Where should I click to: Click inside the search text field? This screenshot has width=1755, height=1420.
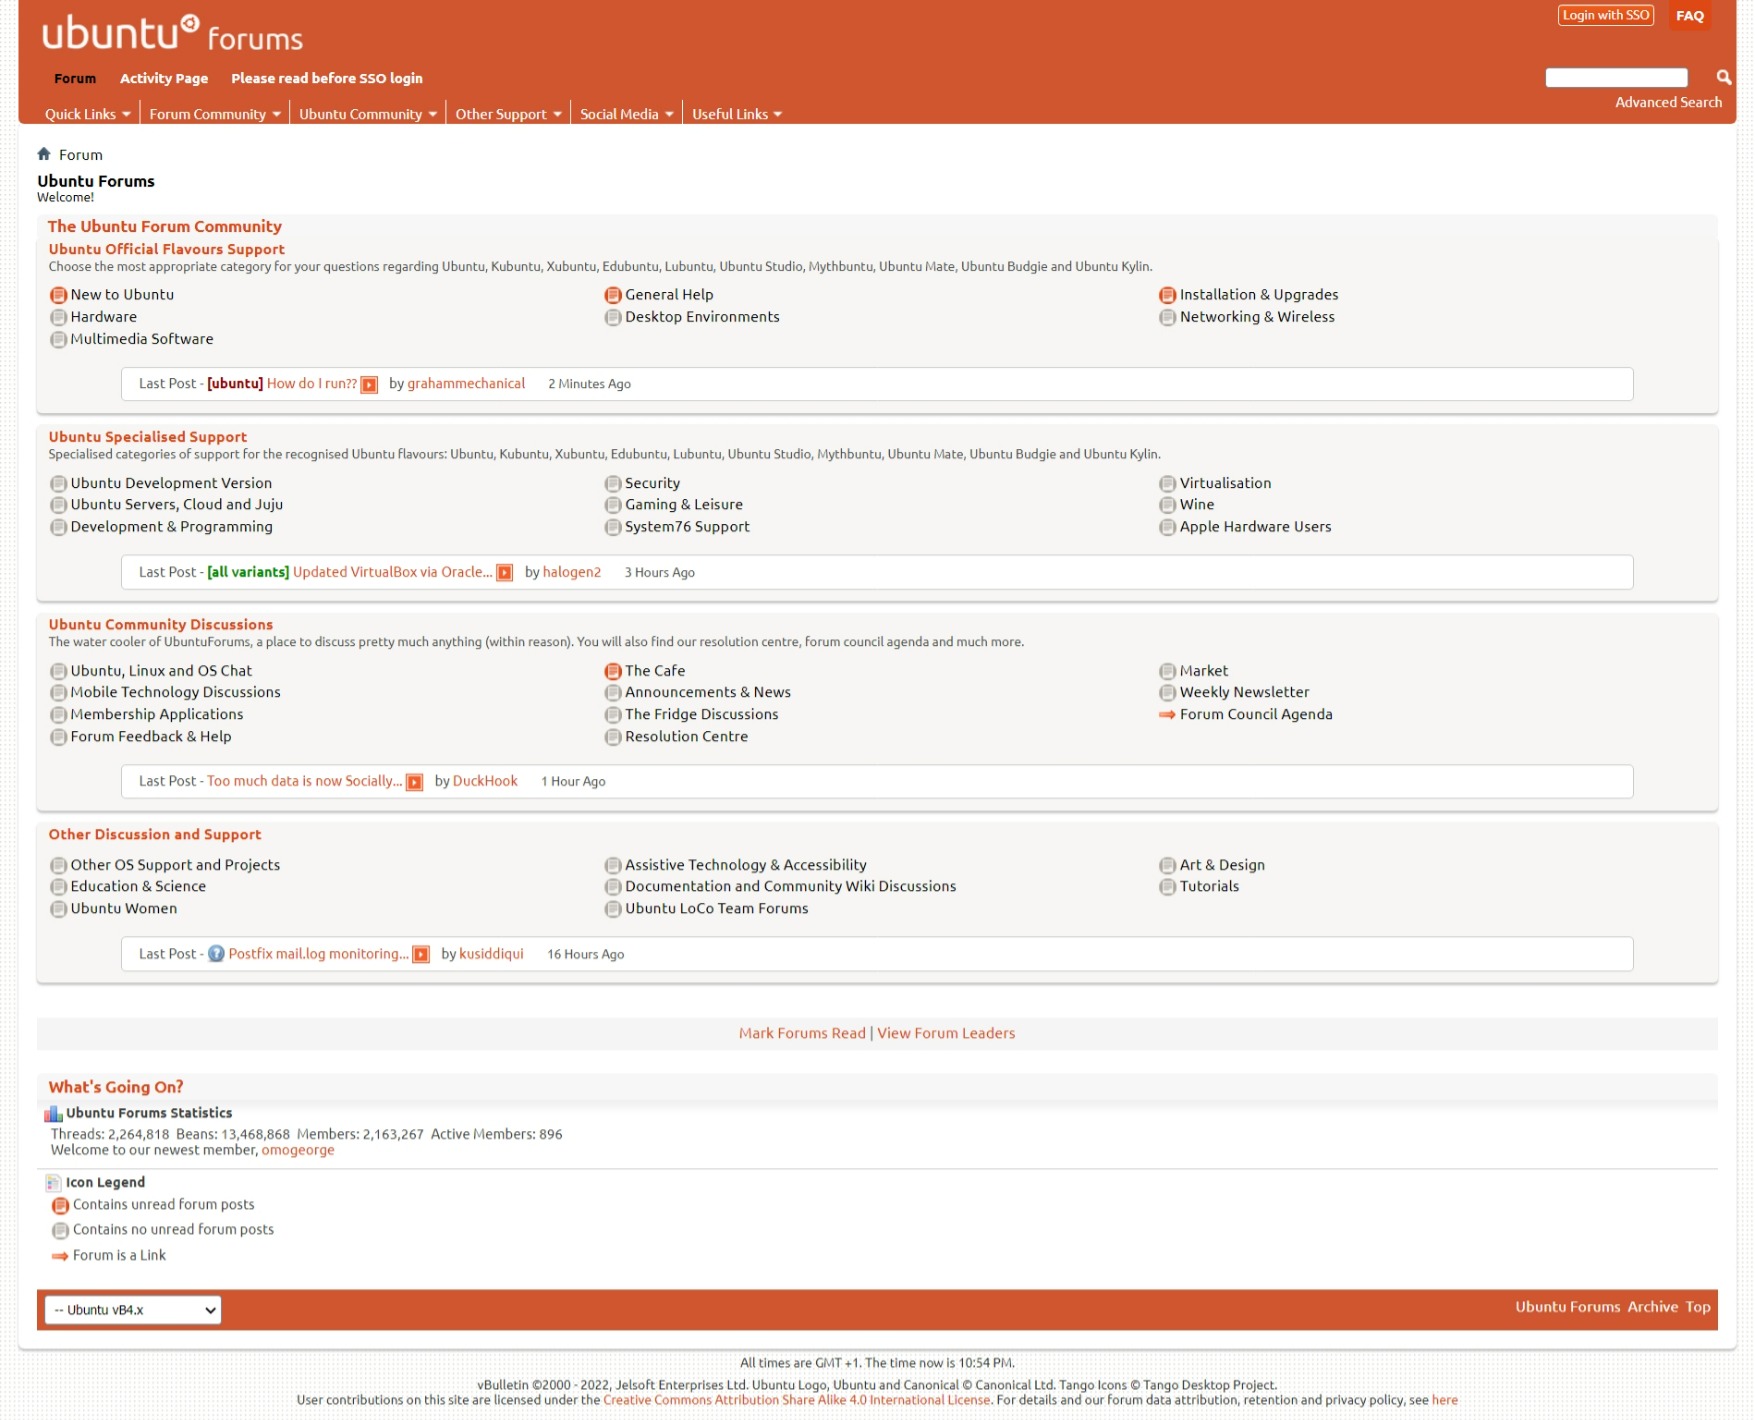1615,78
